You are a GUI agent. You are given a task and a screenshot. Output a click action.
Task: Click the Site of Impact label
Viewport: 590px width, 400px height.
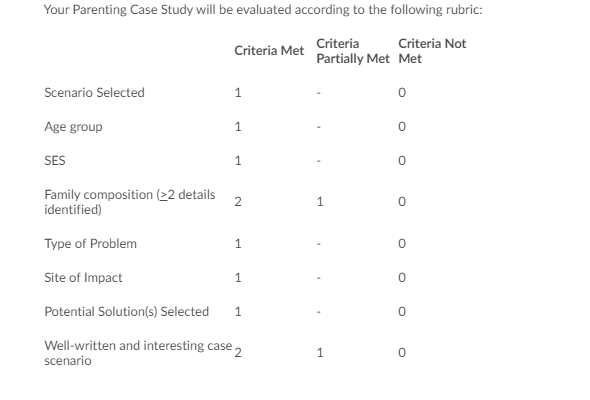[x=83, y=278]
